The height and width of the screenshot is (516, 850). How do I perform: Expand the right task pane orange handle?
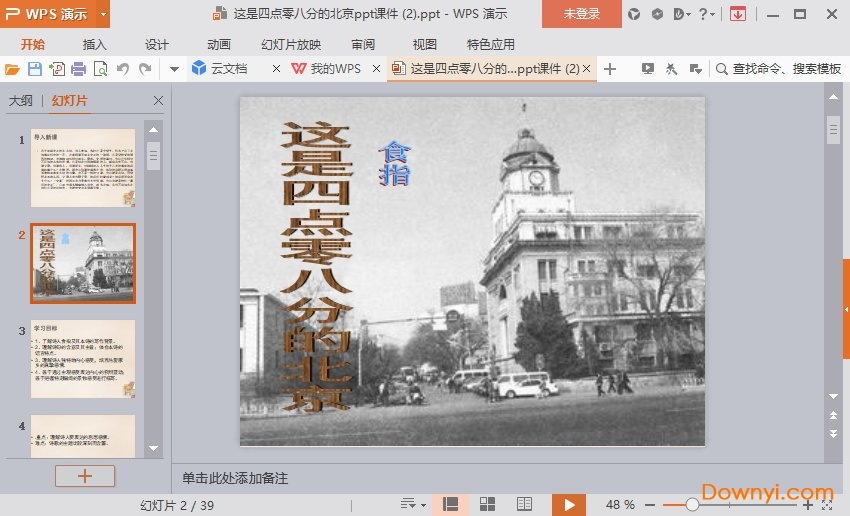click(x=846, y=309)
